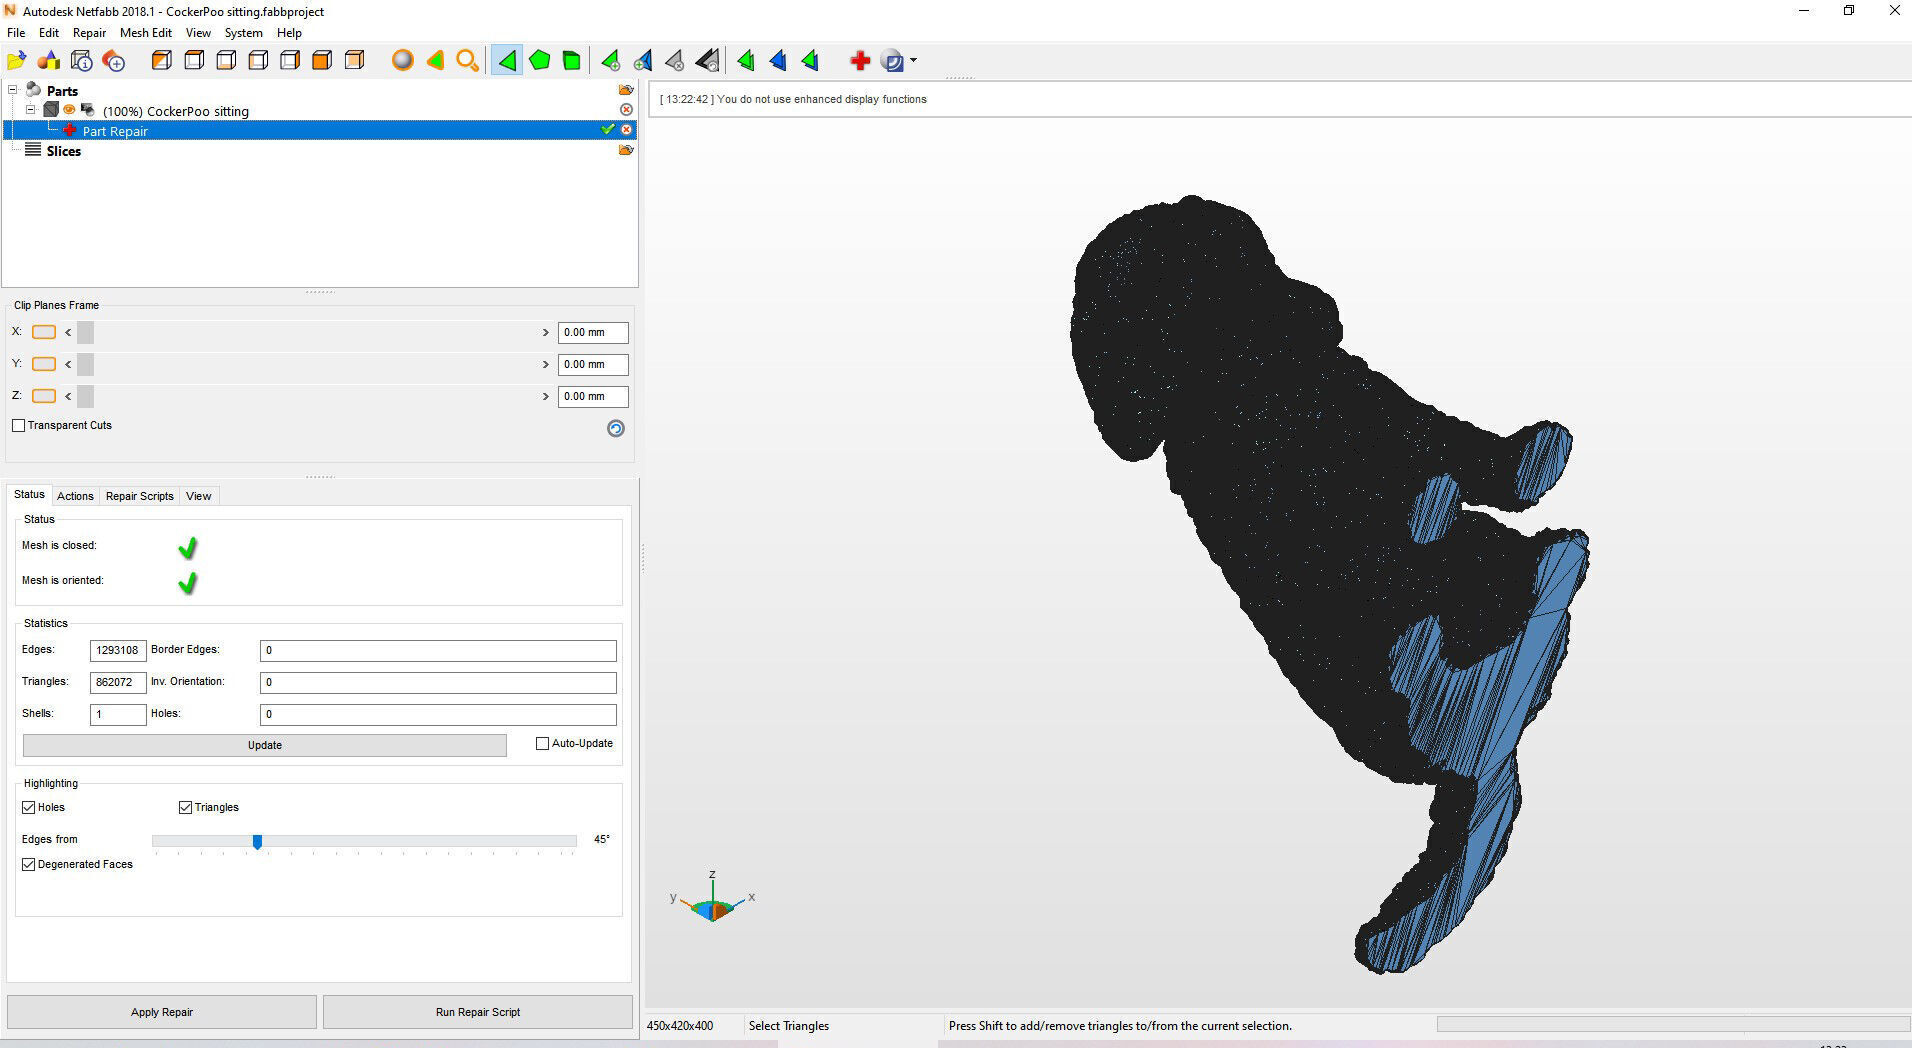Screen dimensions: 1912x1048
Task: Click the folder icon on Slices row
Action: [x=626, y=150]
